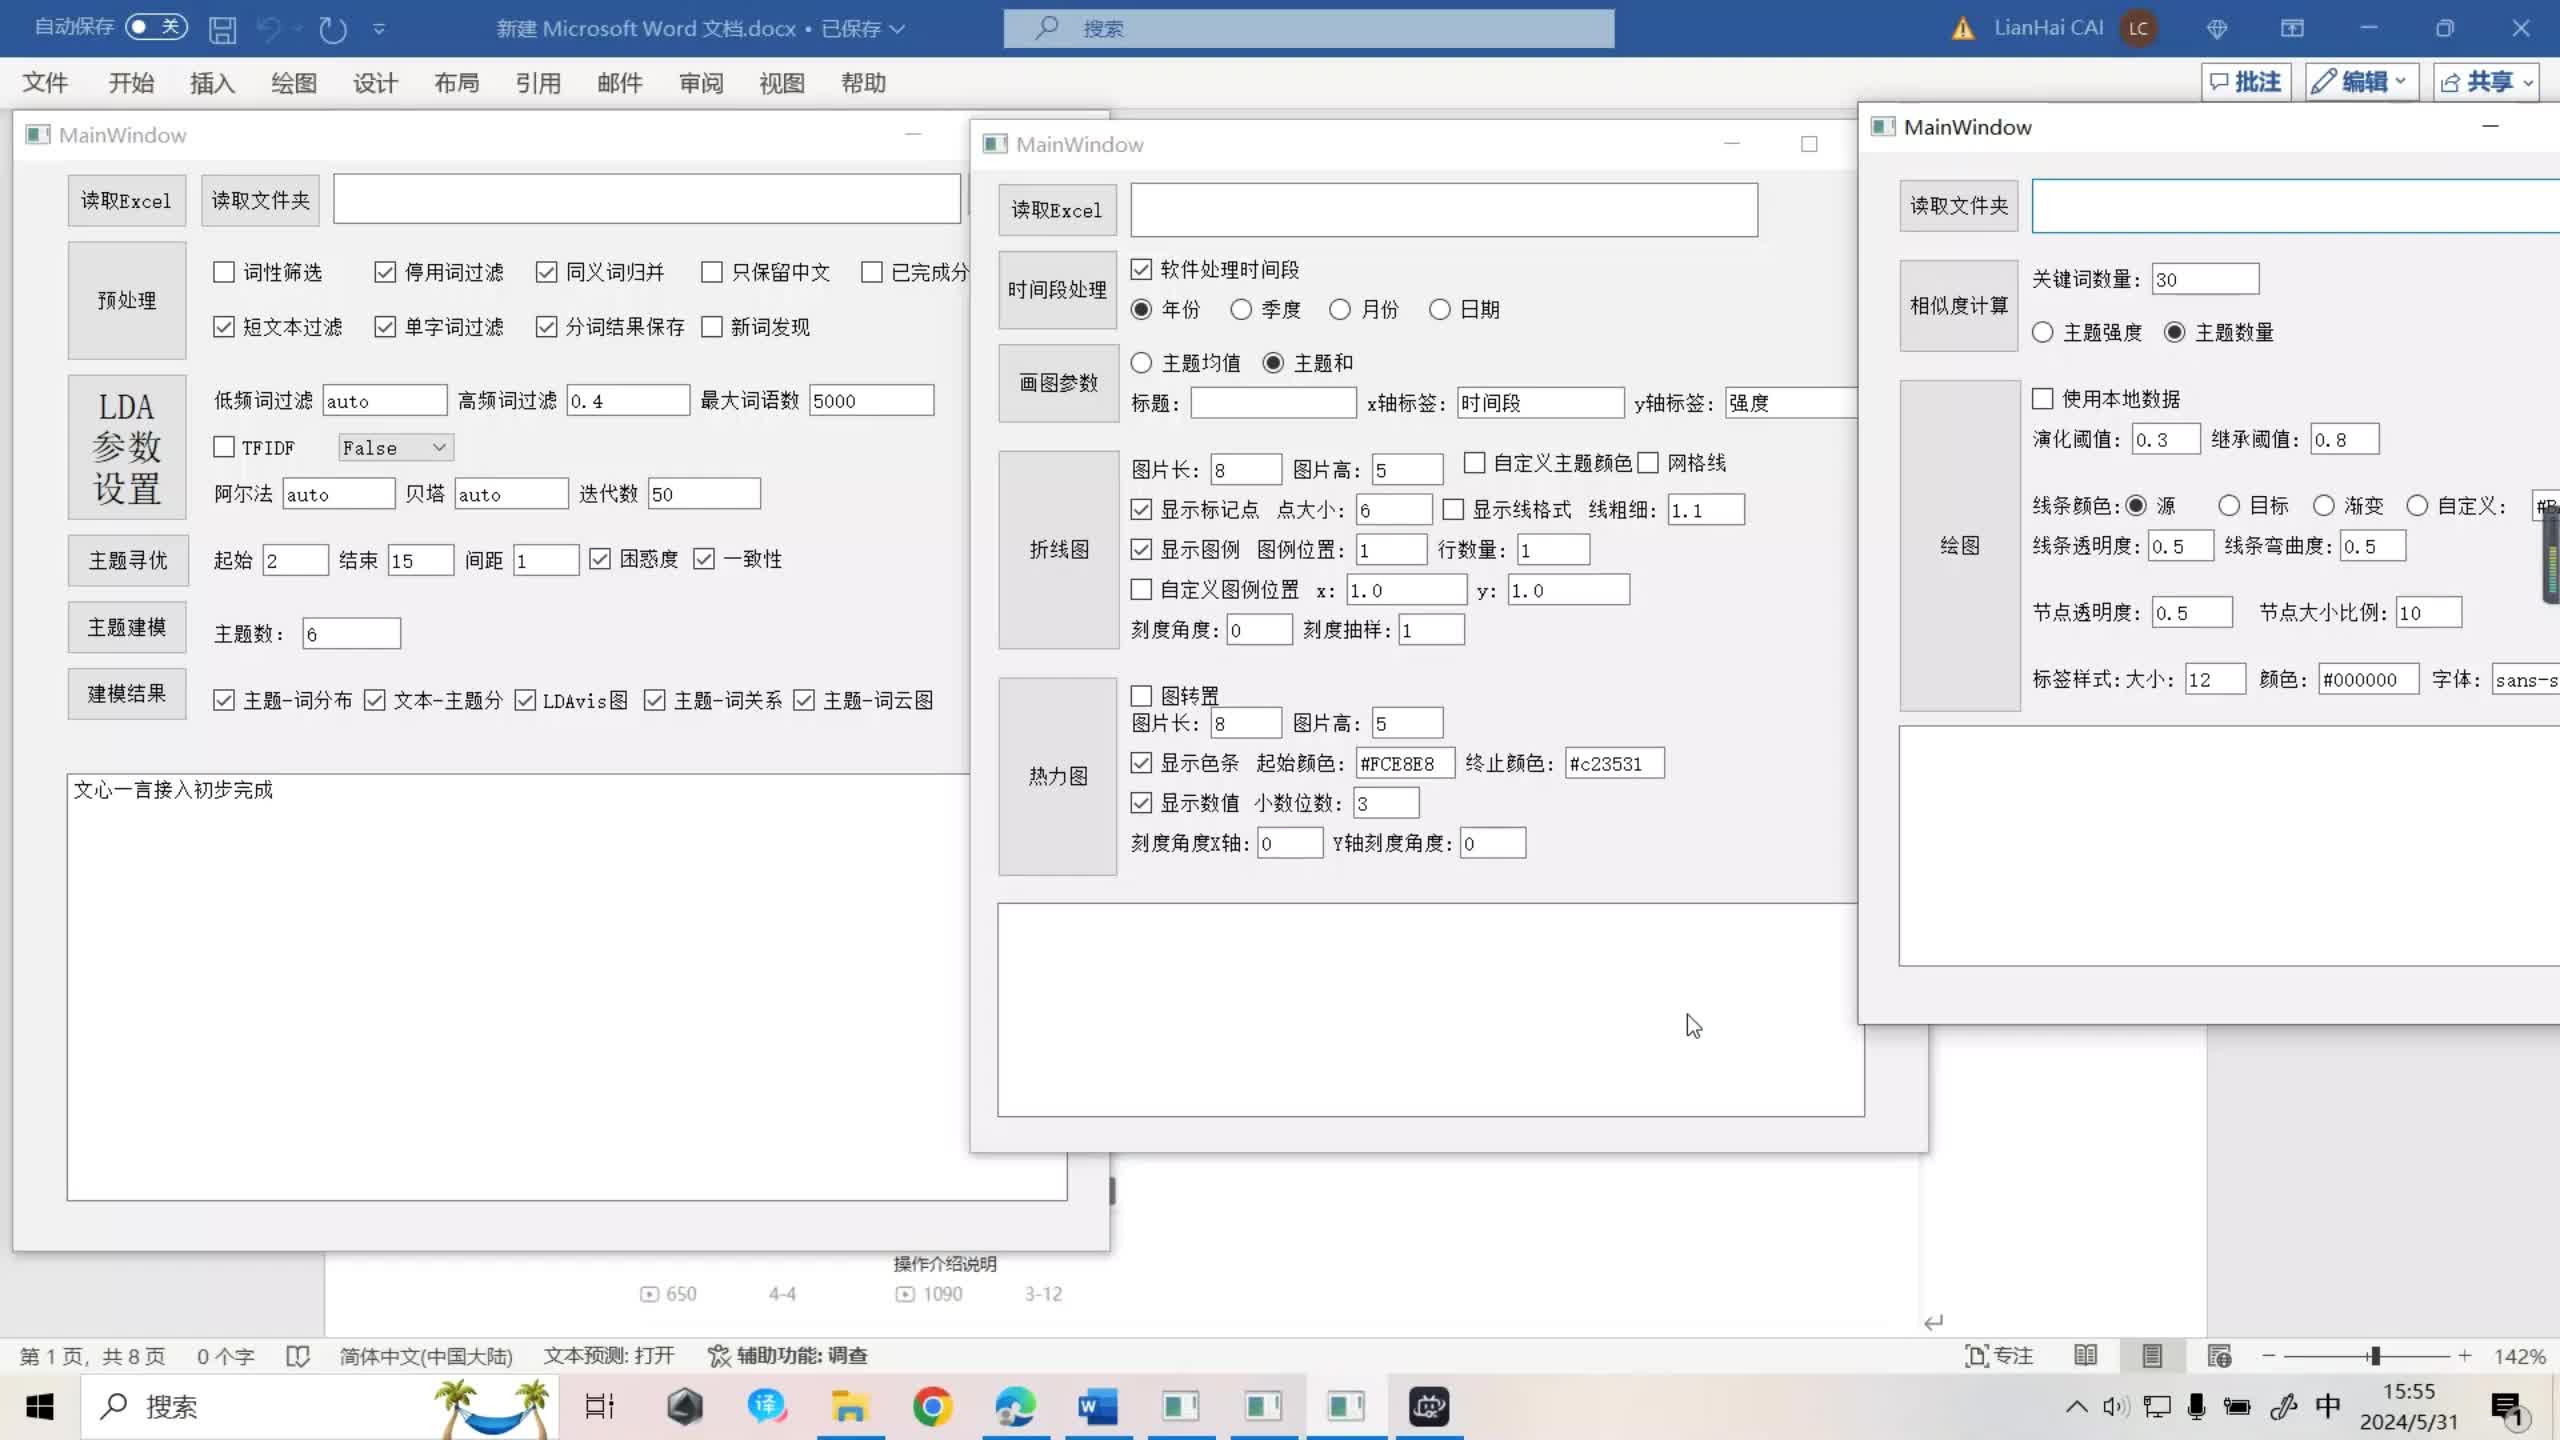Click the 主题数 input field

point(351,634)
